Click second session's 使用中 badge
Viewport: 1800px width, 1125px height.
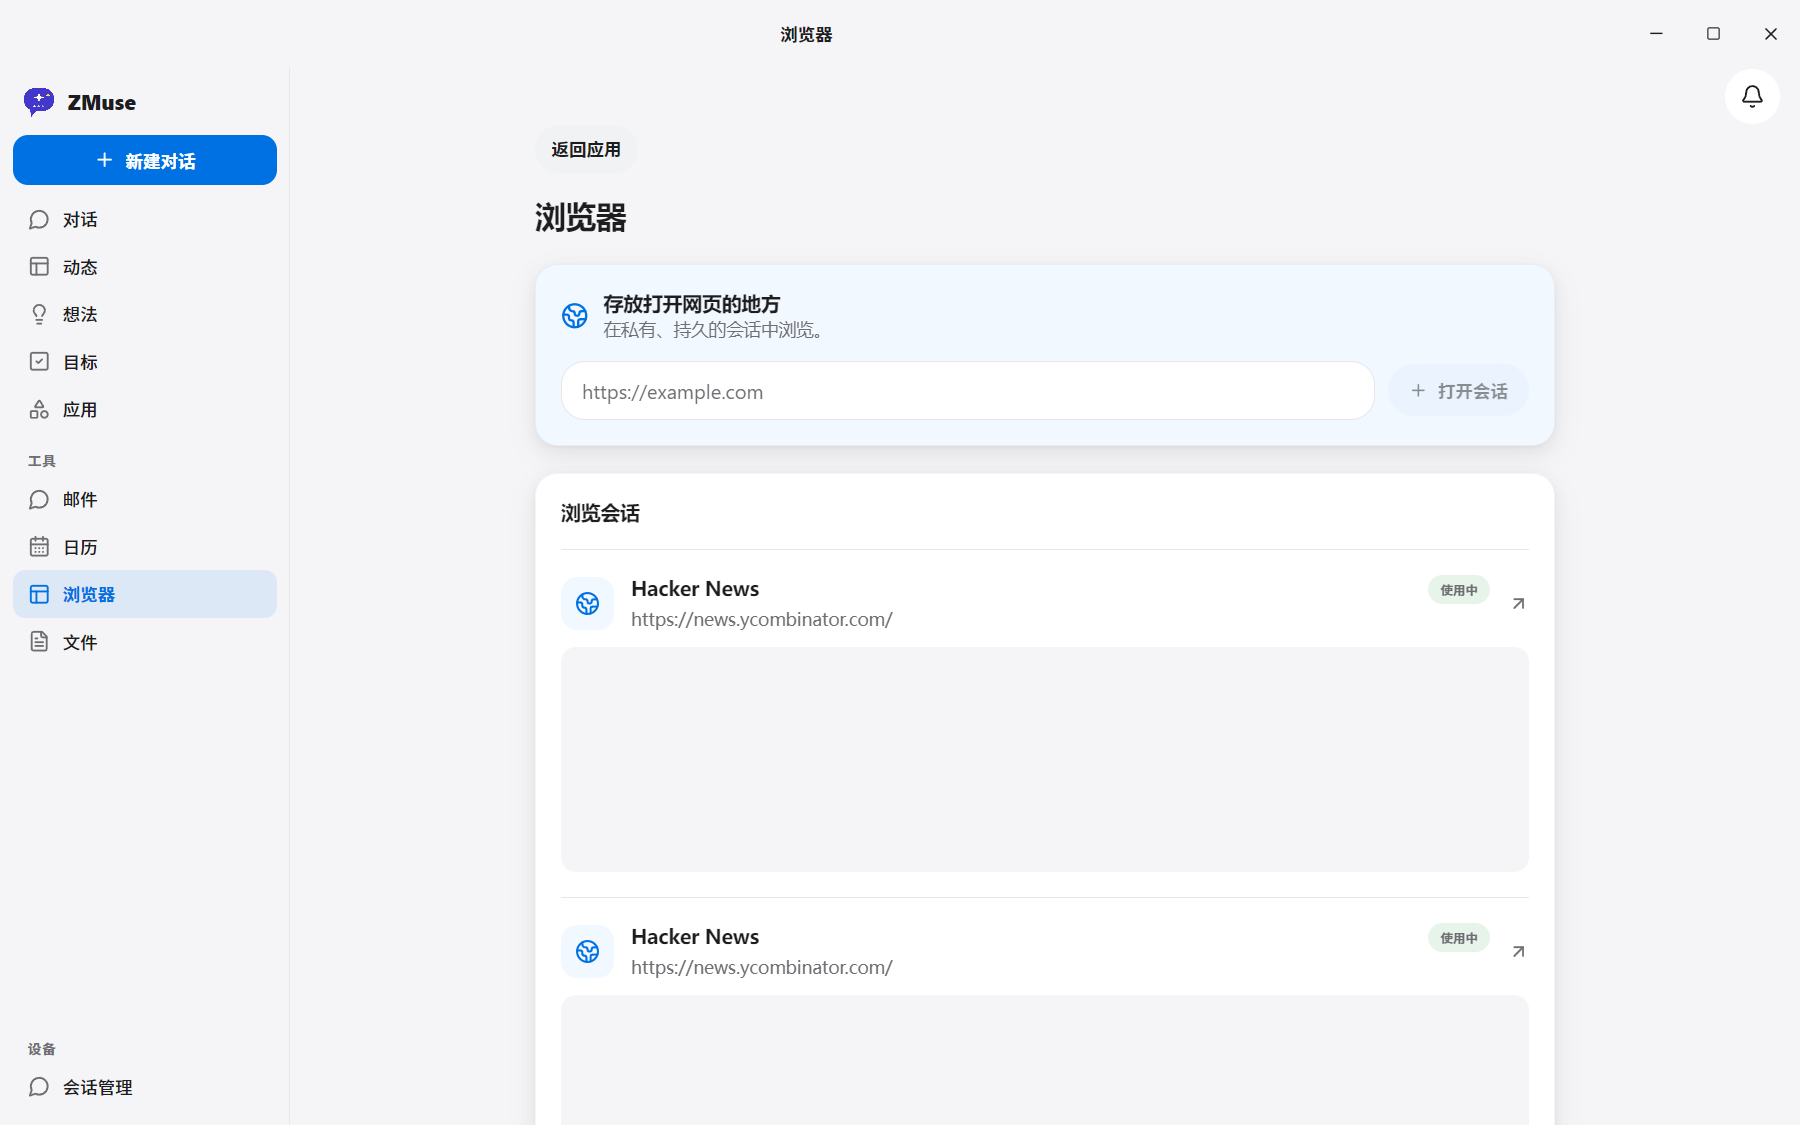point(1459,938)
